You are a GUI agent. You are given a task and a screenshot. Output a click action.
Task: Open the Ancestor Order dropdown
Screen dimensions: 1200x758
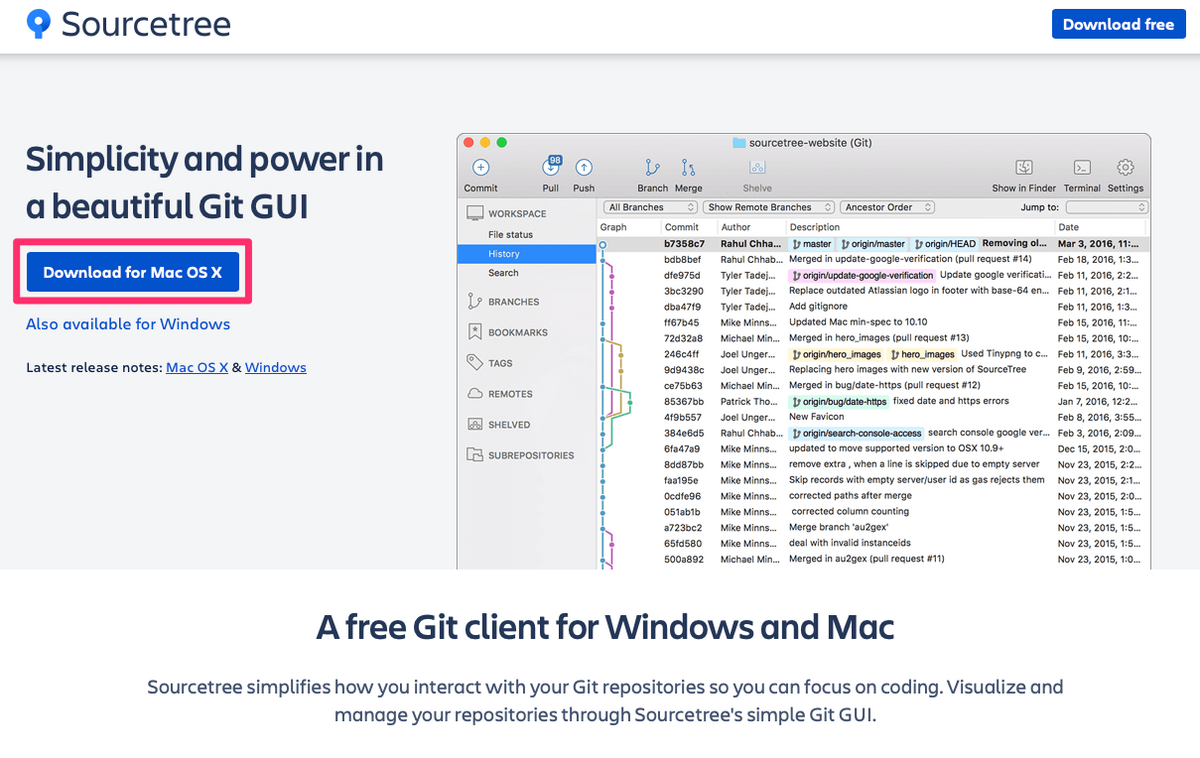tap(887, 207)
